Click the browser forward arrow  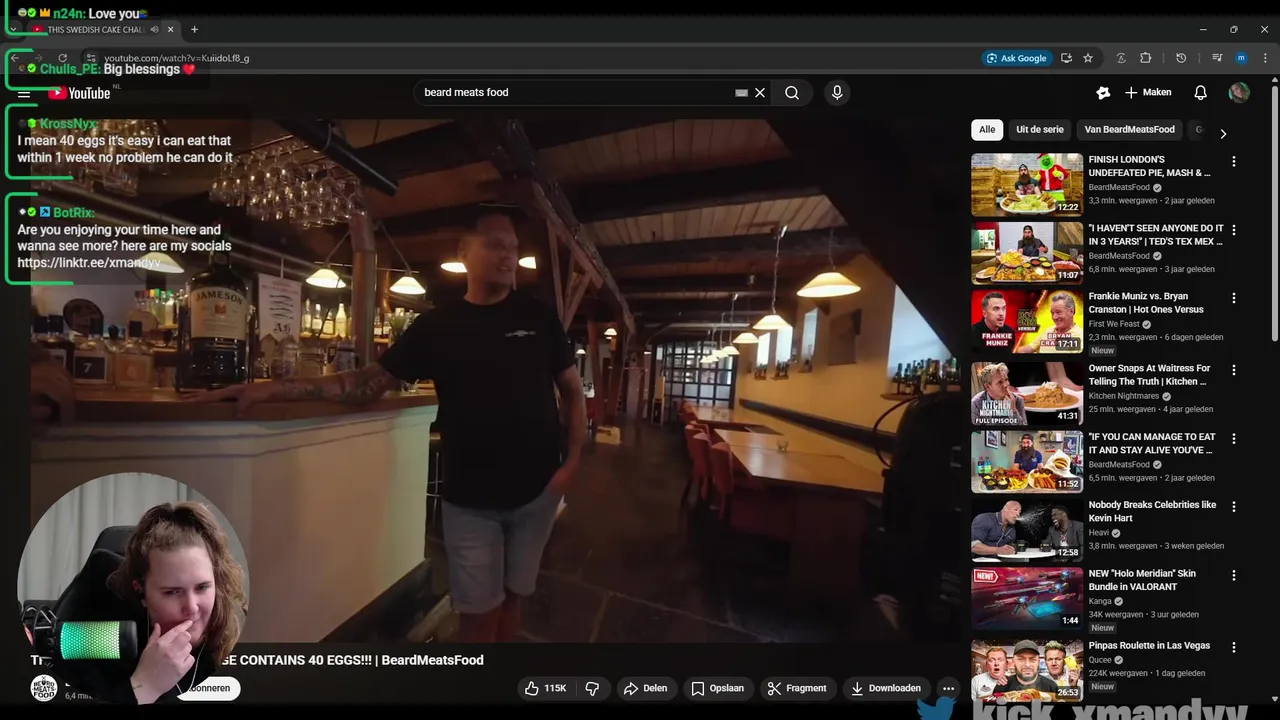click(39, 58)
